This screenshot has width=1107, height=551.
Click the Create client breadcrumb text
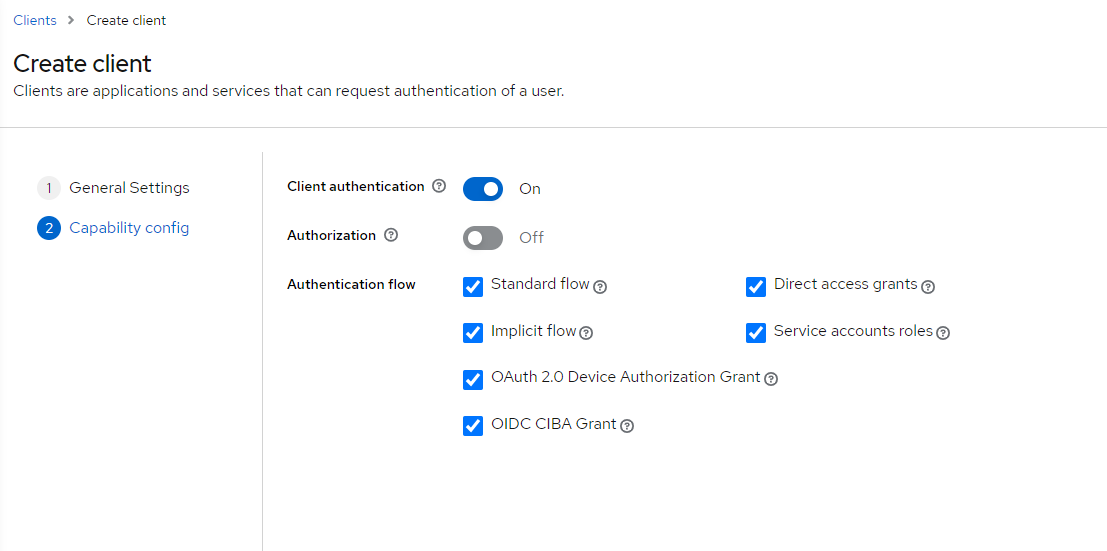pos(126,20)
